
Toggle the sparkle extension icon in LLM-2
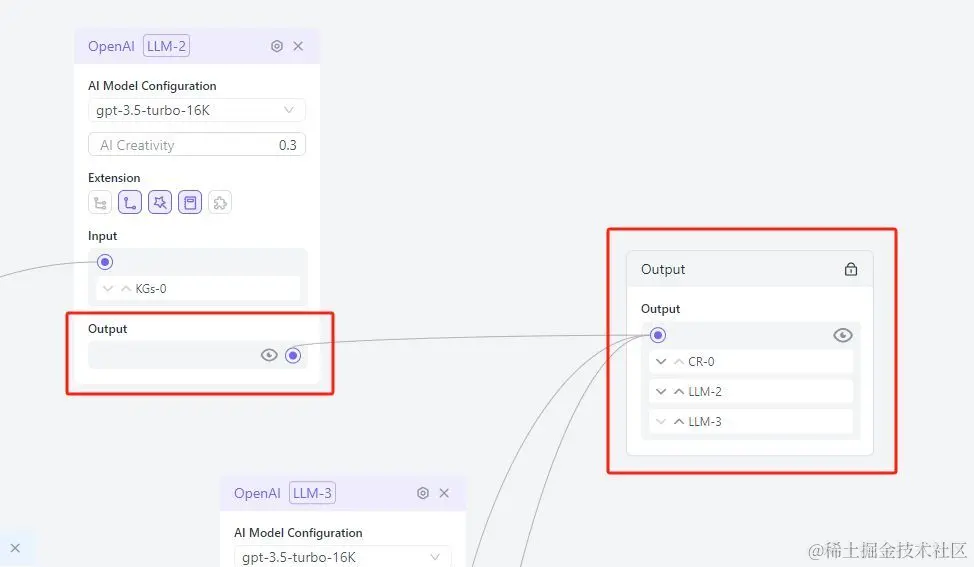coord(160,202)
